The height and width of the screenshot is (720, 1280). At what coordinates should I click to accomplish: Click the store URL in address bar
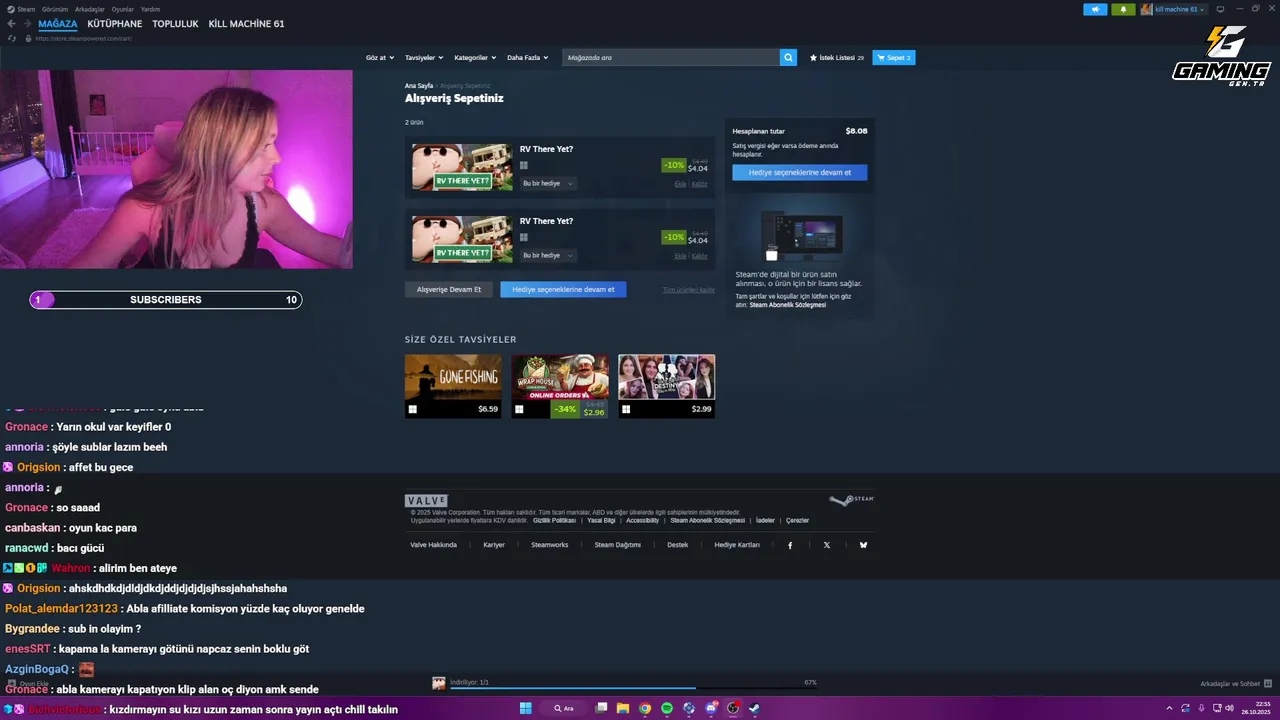click(83, 38)
